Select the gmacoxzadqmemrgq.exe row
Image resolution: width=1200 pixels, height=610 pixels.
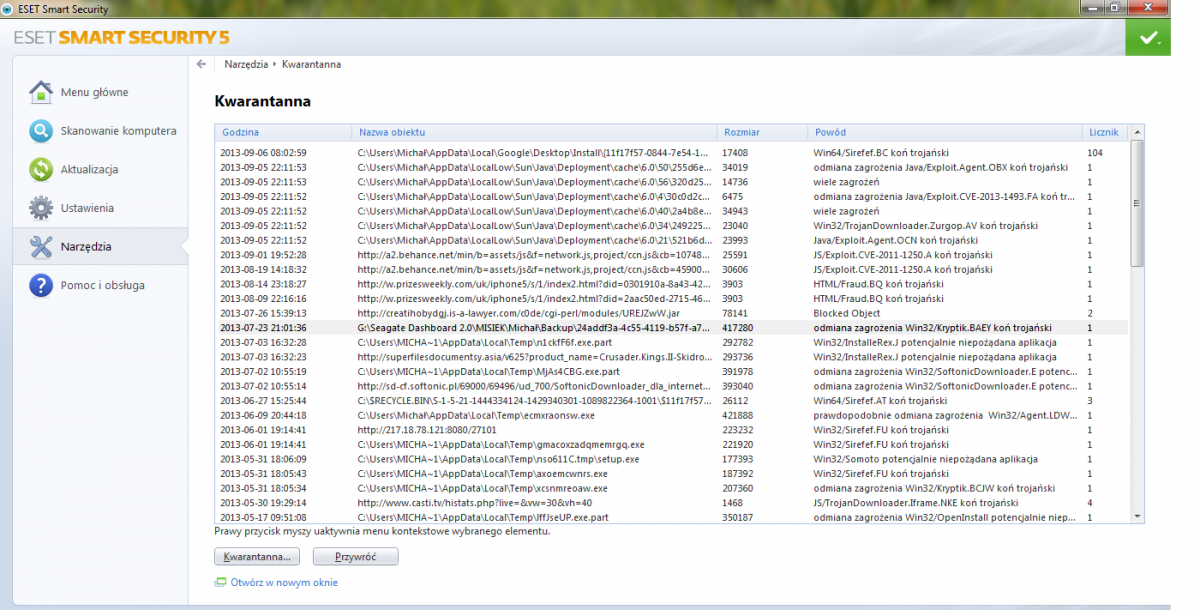pyautogui.click(x=672, y=445)
